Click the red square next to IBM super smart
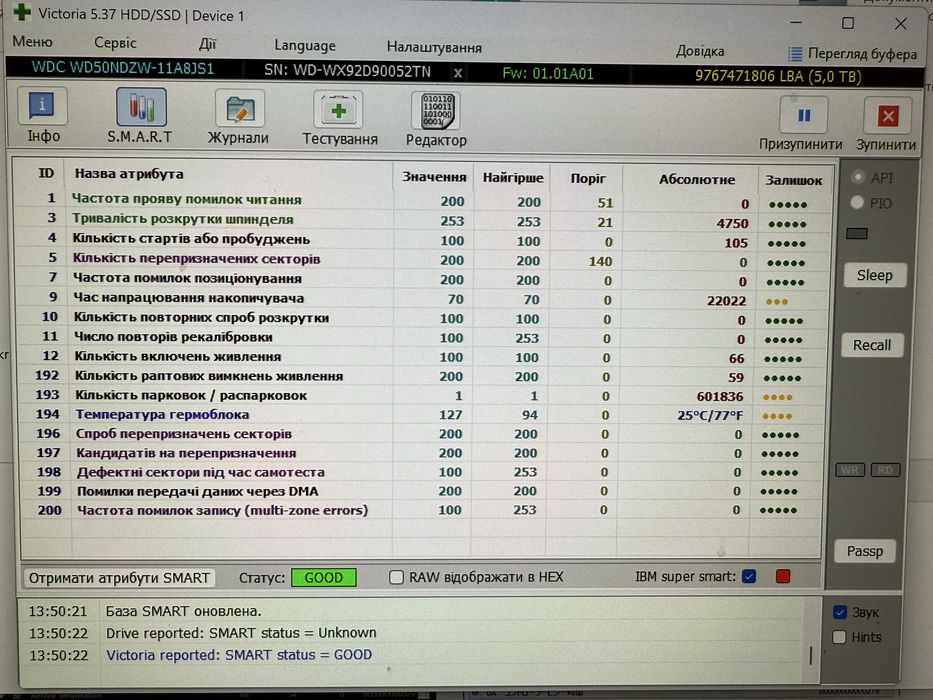933x700 pixels. 783,576
